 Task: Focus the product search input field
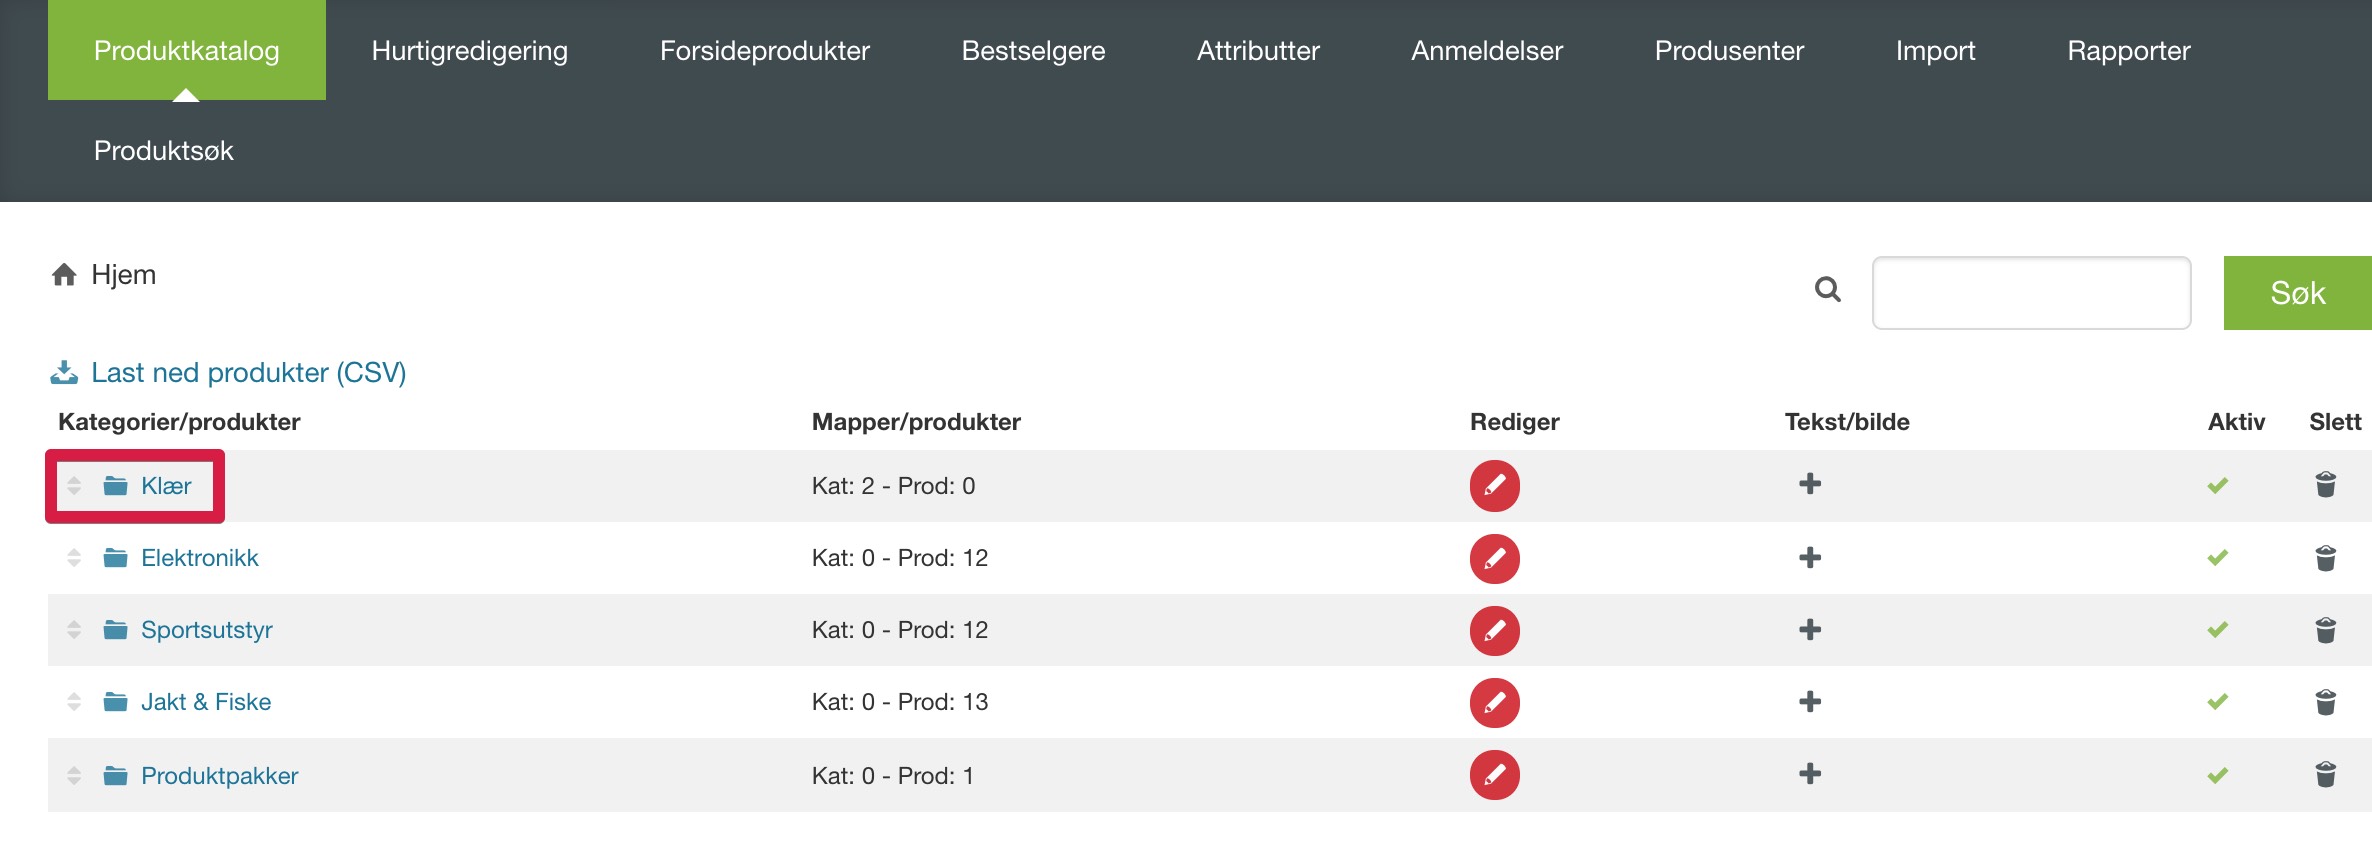click(2031, 293)
